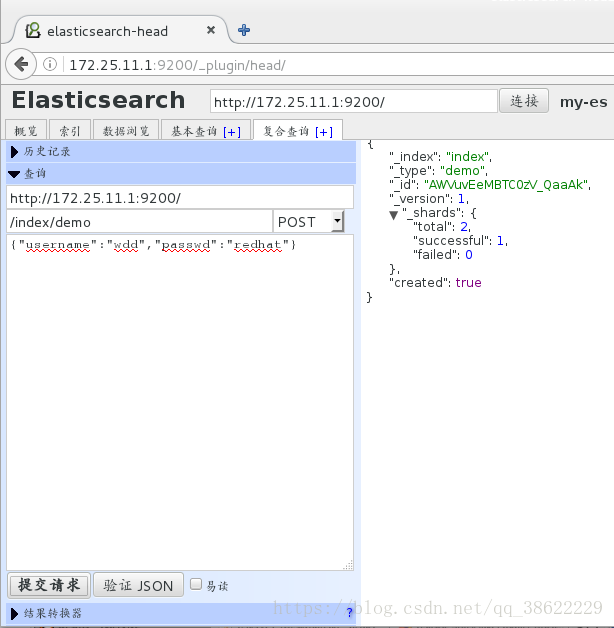
Task: Select the elasticsearch-head browser tab
Action: (x=120, y=30)
